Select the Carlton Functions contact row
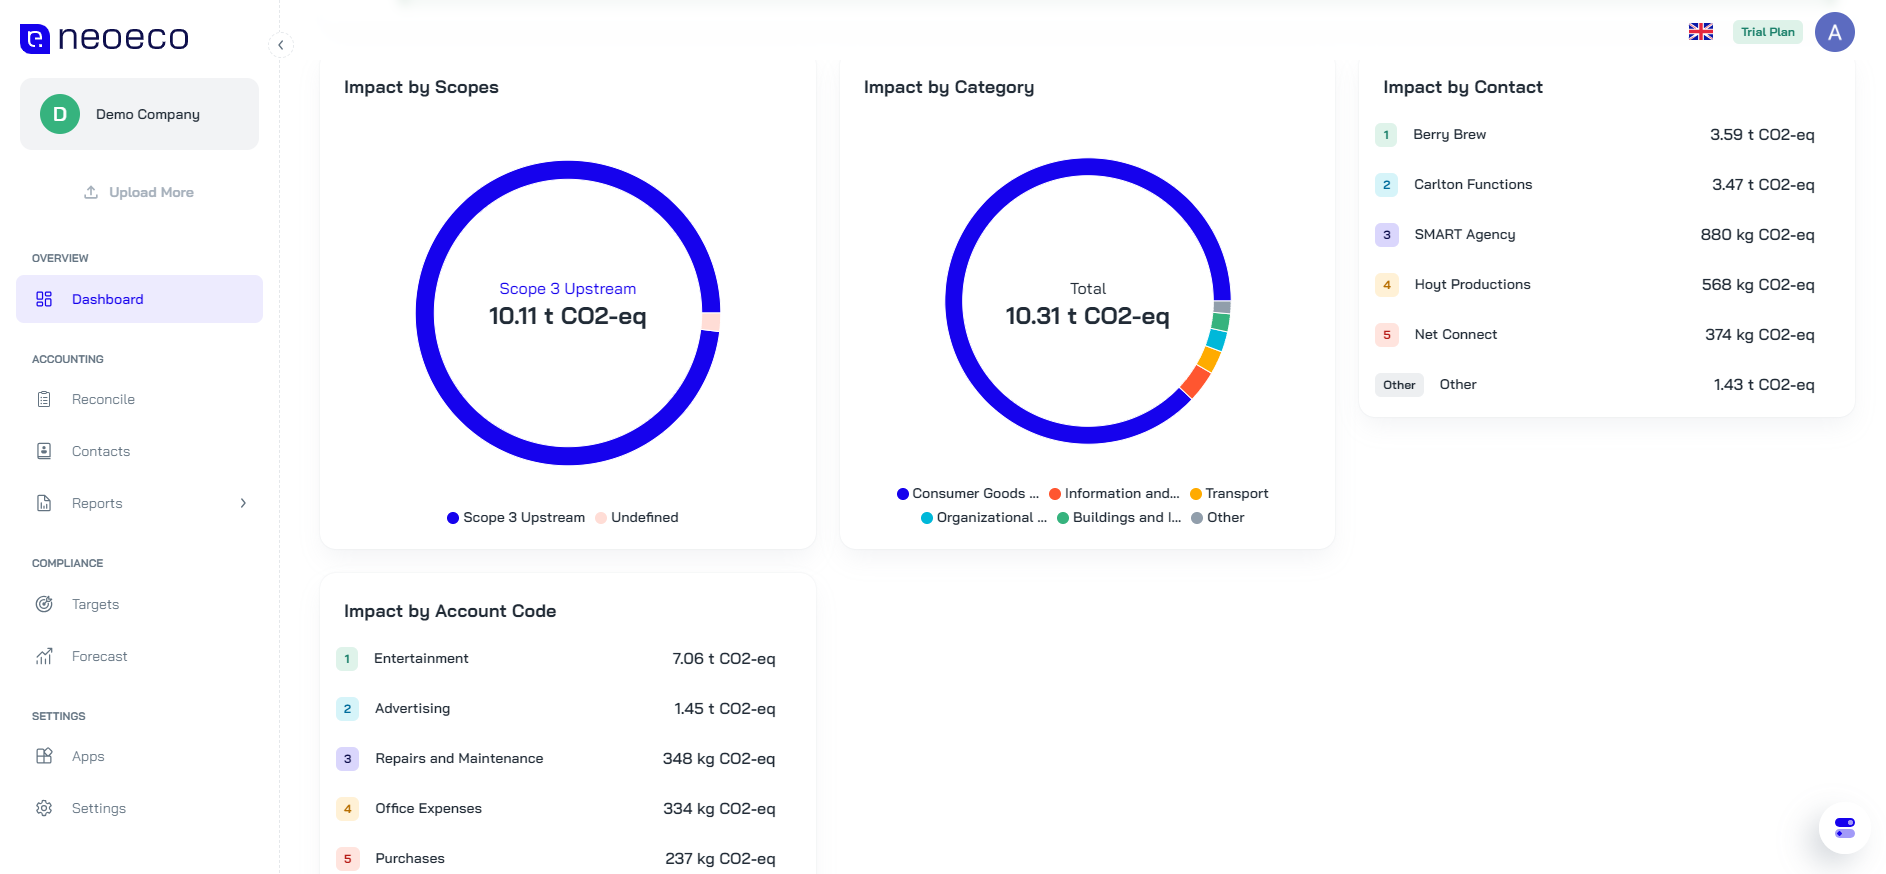The image size is (1886, 874). pos(1606,184)
